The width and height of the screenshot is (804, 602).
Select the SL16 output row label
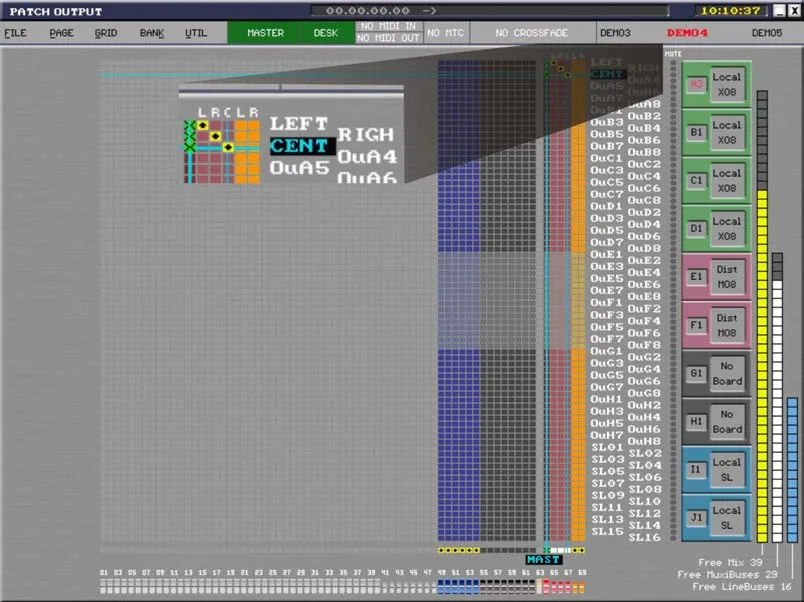coord(645,537)
